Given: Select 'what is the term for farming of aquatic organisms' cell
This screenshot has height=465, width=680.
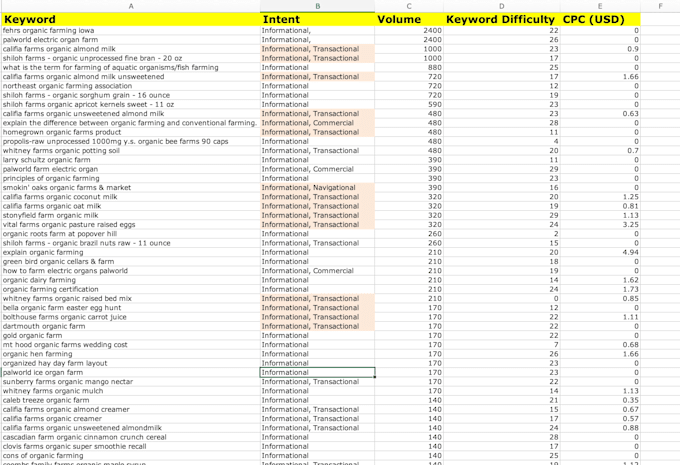Looking at the screenshot, I should (x=131, y=67).
